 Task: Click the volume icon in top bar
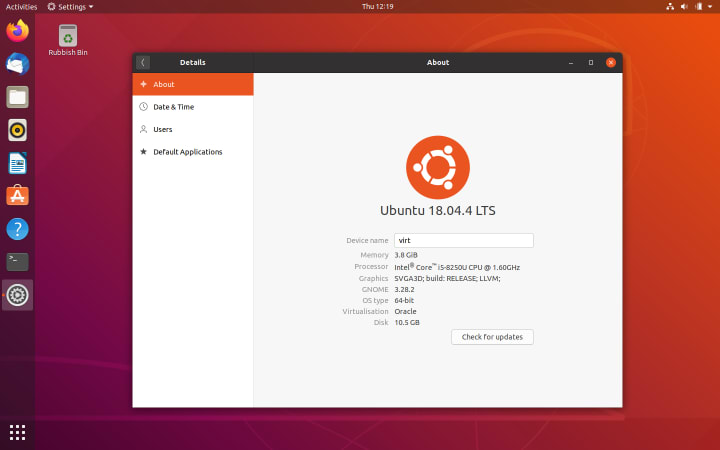click(684, 6)
